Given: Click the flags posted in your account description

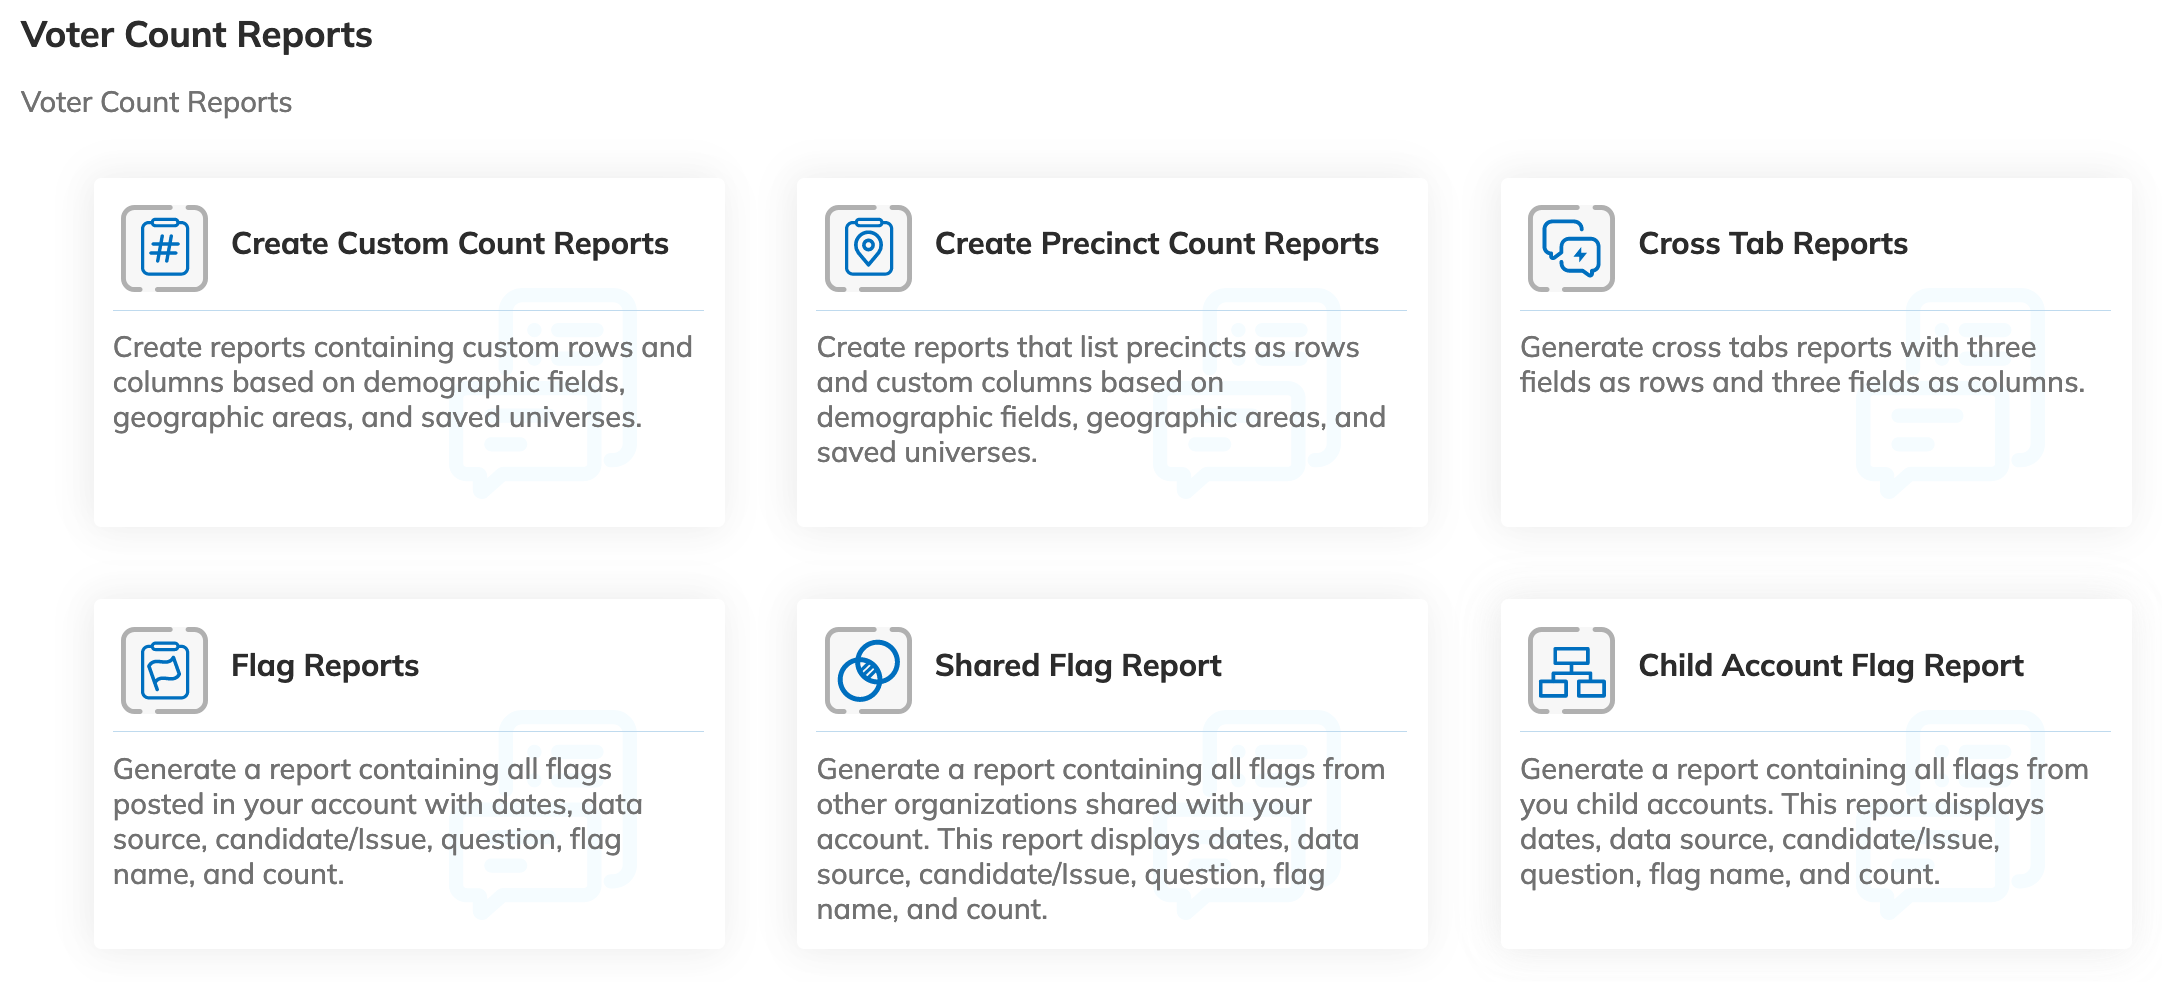Looking at the screenshot, I should [x=377, y=822].
